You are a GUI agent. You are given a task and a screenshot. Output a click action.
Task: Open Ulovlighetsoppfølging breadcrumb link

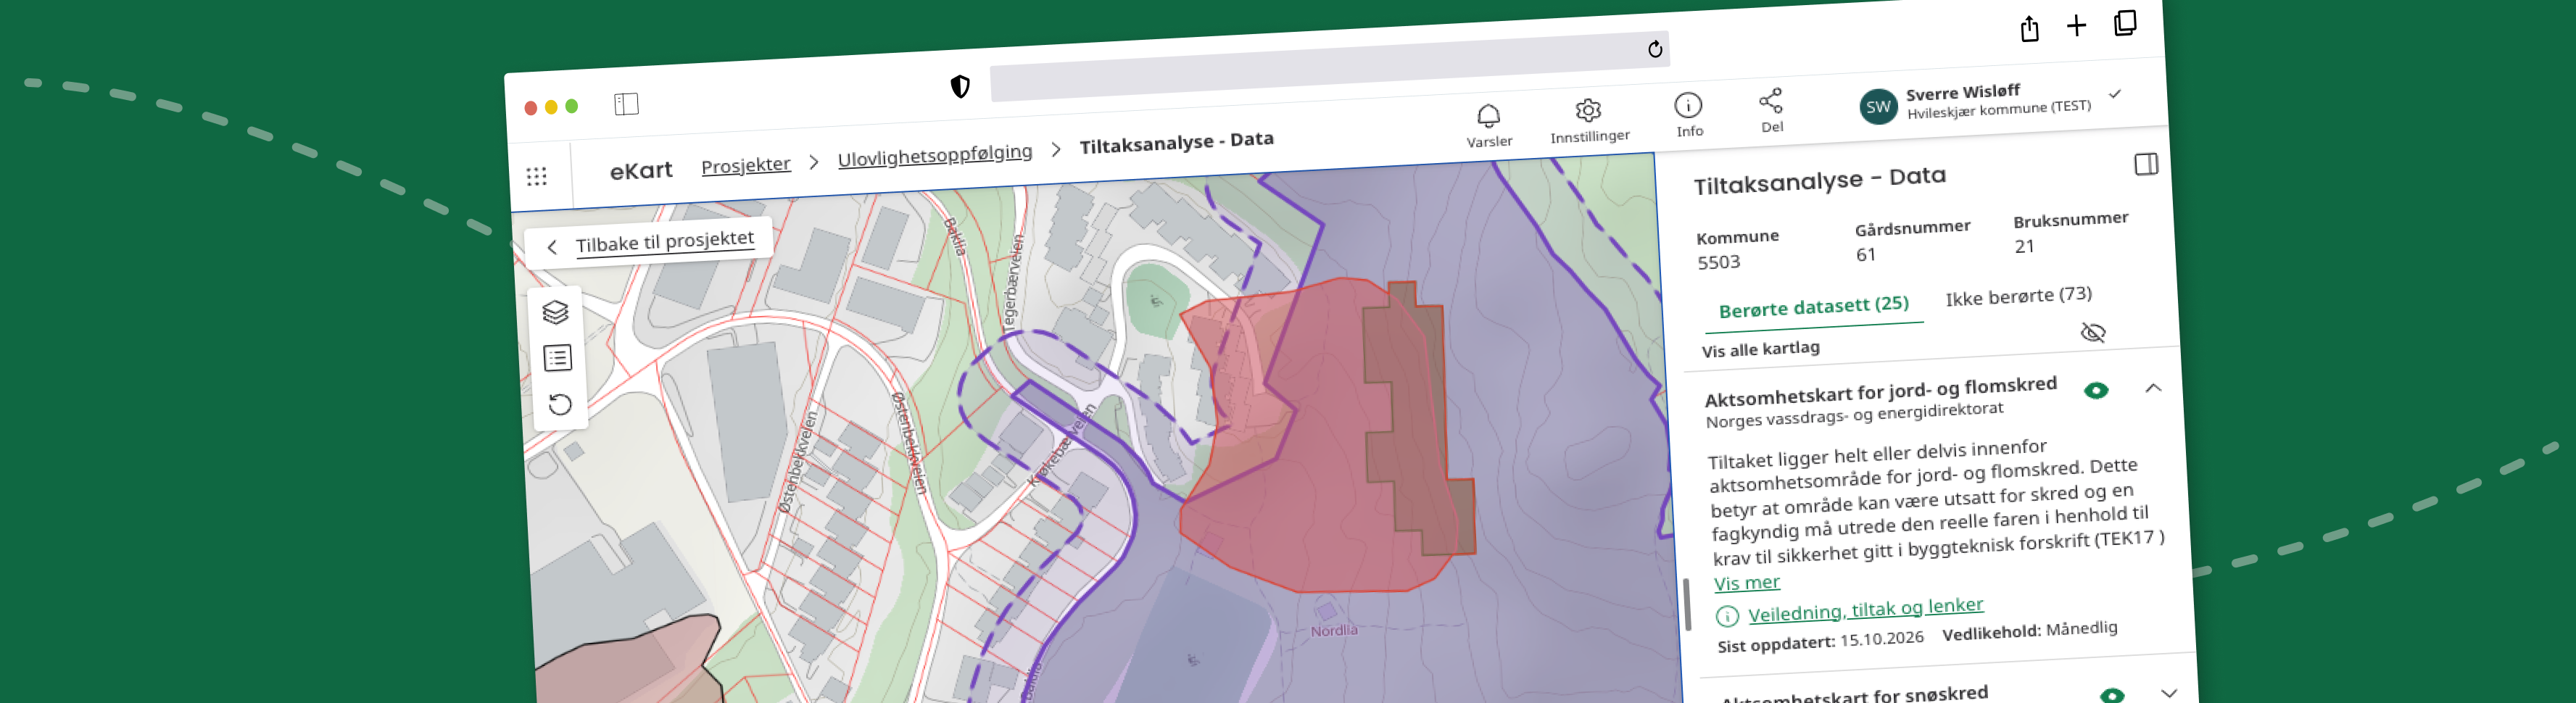pos(935,154)
